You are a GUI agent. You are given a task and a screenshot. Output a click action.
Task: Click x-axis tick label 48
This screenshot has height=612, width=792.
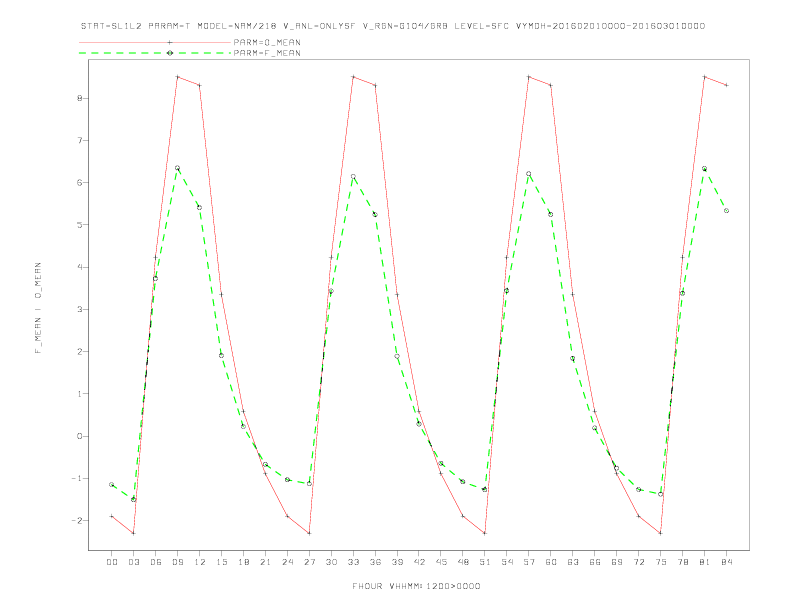(x=463, y=562)
